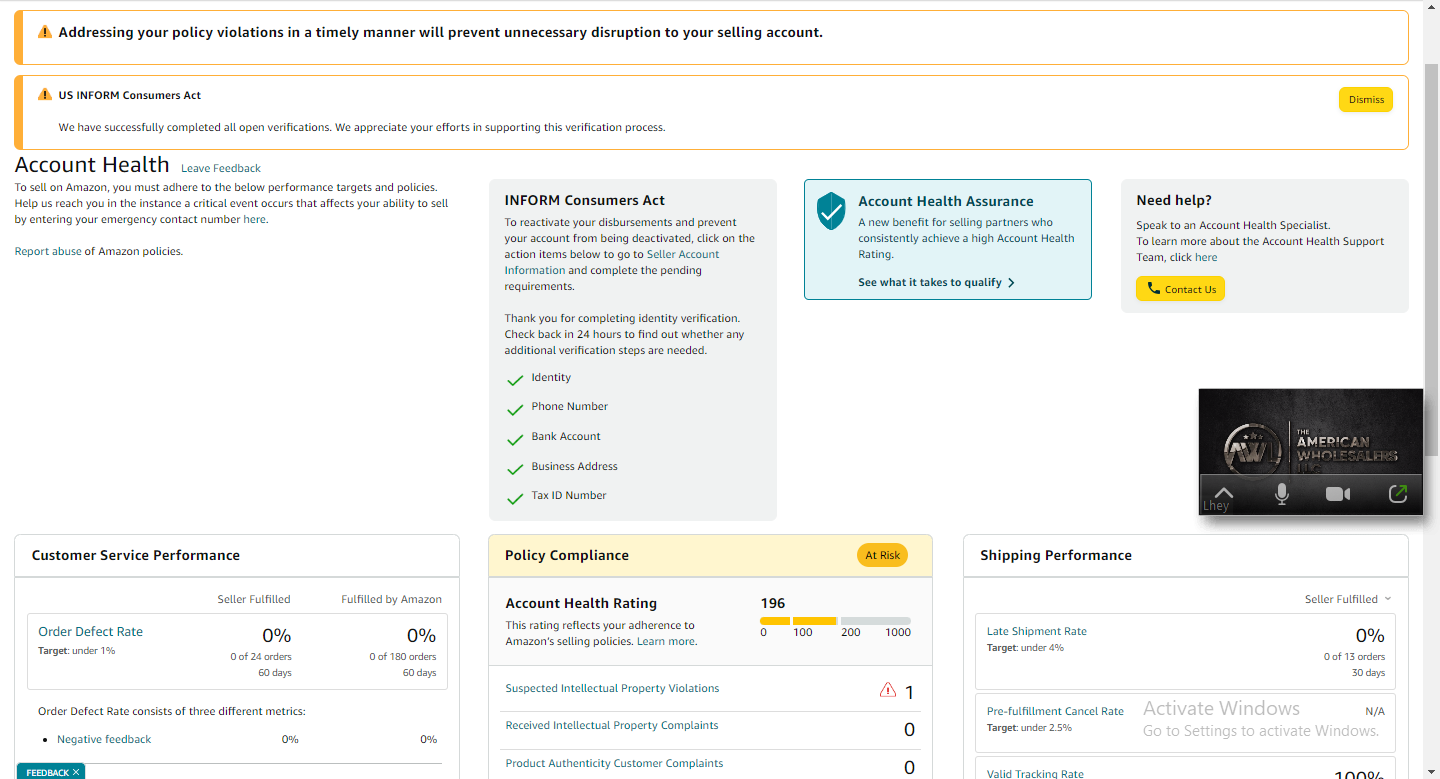Viewport: 1440px width, 779px height.
Task: Click the N/A value for Pre-fulfillment Cancel Rate
Action: coord(1375,711)
